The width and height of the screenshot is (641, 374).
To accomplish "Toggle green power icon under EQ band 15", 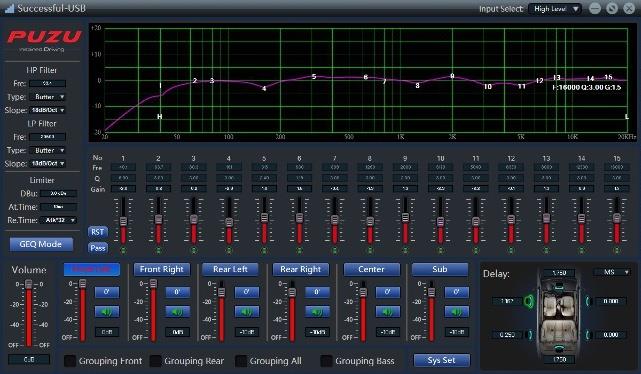I will pos(617,250).
